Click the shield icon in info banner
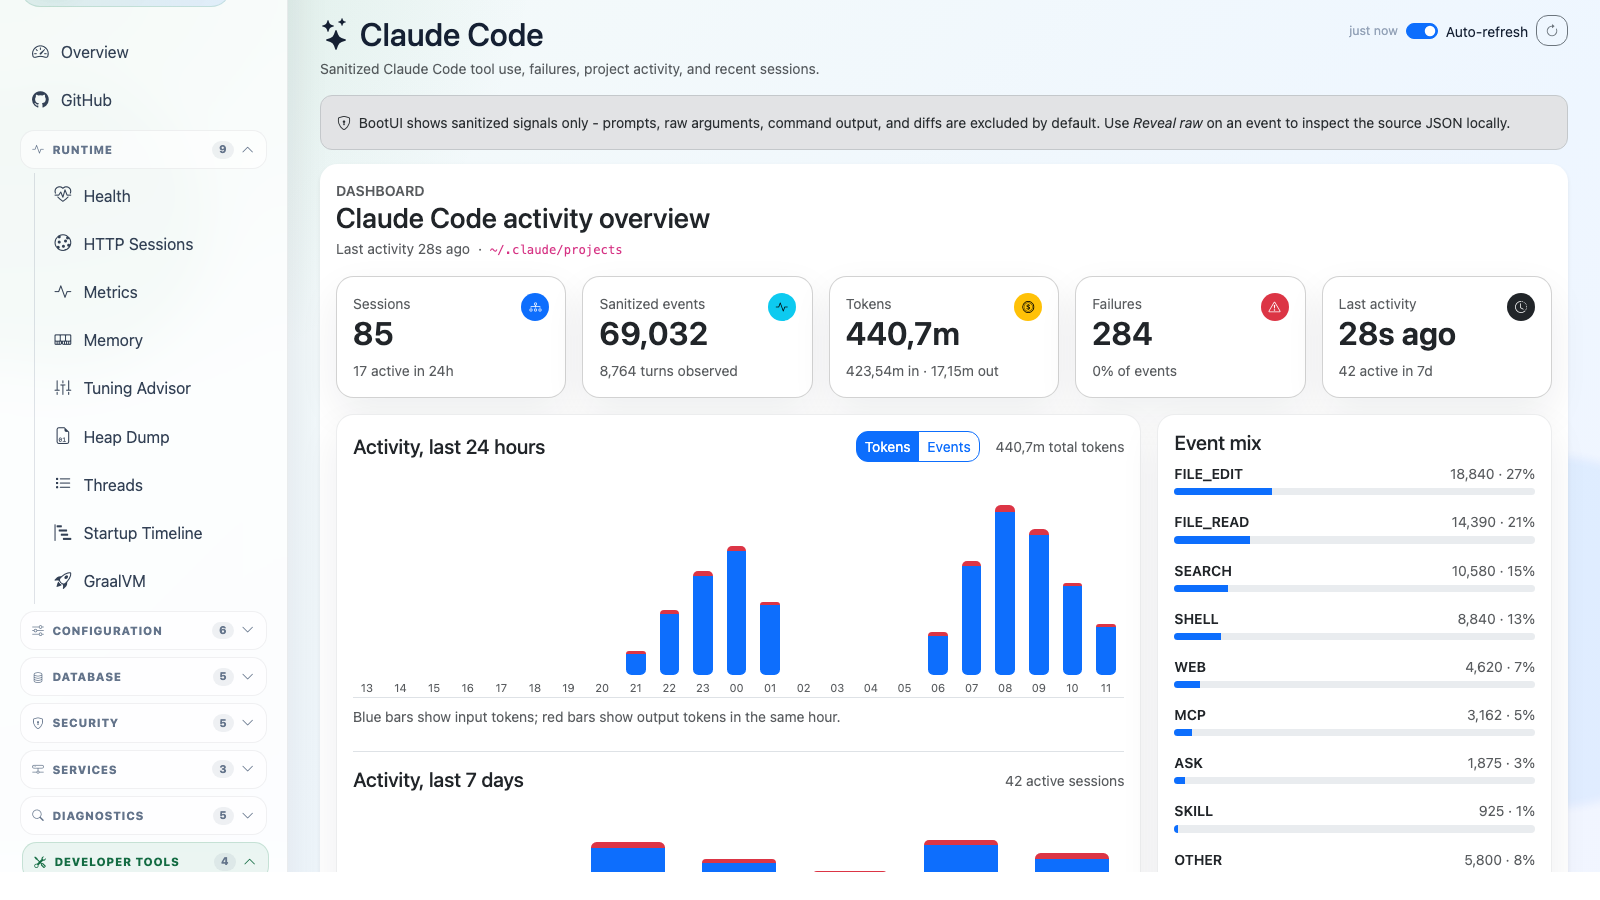 (x=344, y=123)
